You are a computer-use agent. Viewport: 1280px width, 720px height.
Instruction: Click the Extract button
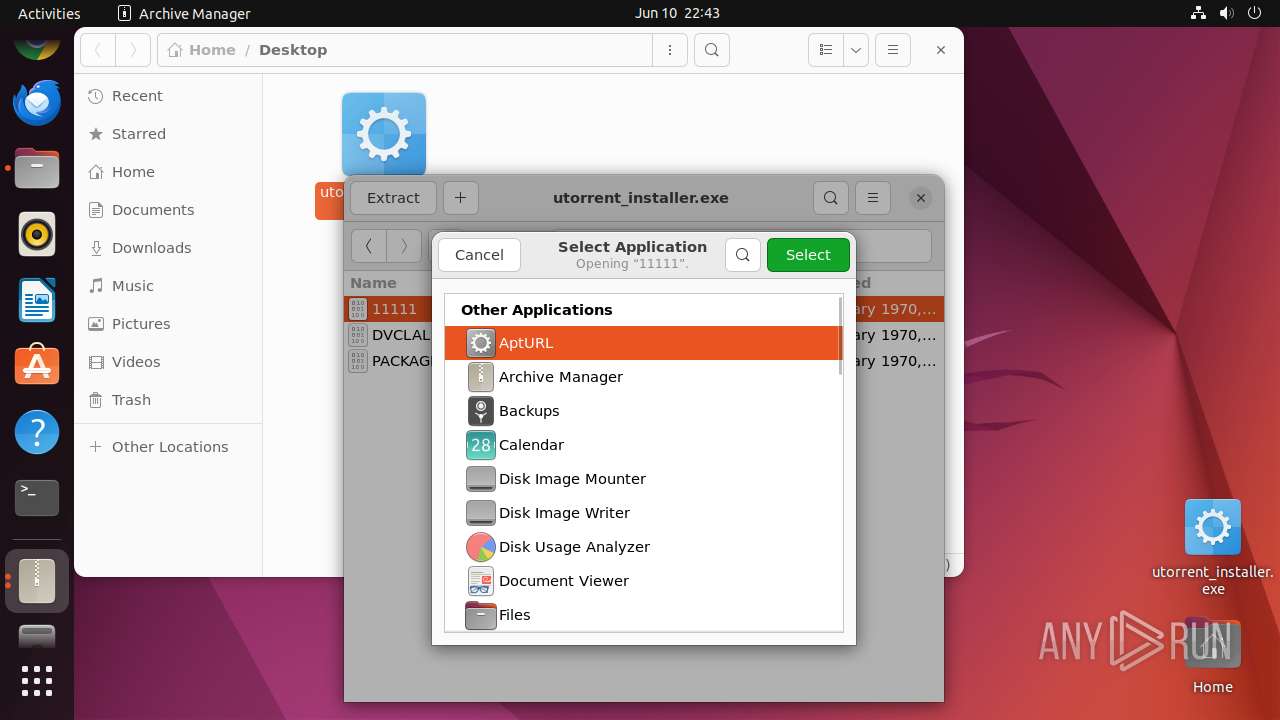point(393,198)
